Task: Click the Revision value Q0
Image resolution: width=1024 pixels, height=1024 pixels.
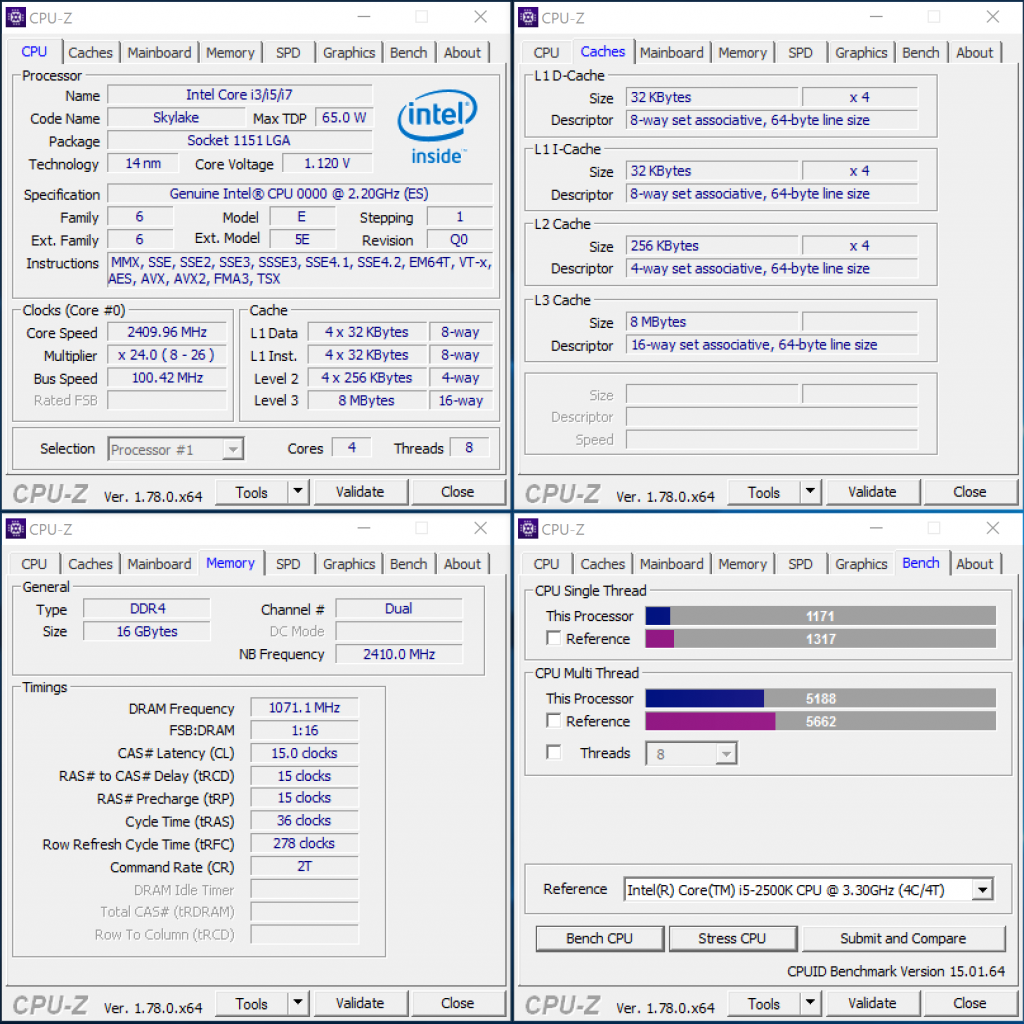Action: [459, 240]
